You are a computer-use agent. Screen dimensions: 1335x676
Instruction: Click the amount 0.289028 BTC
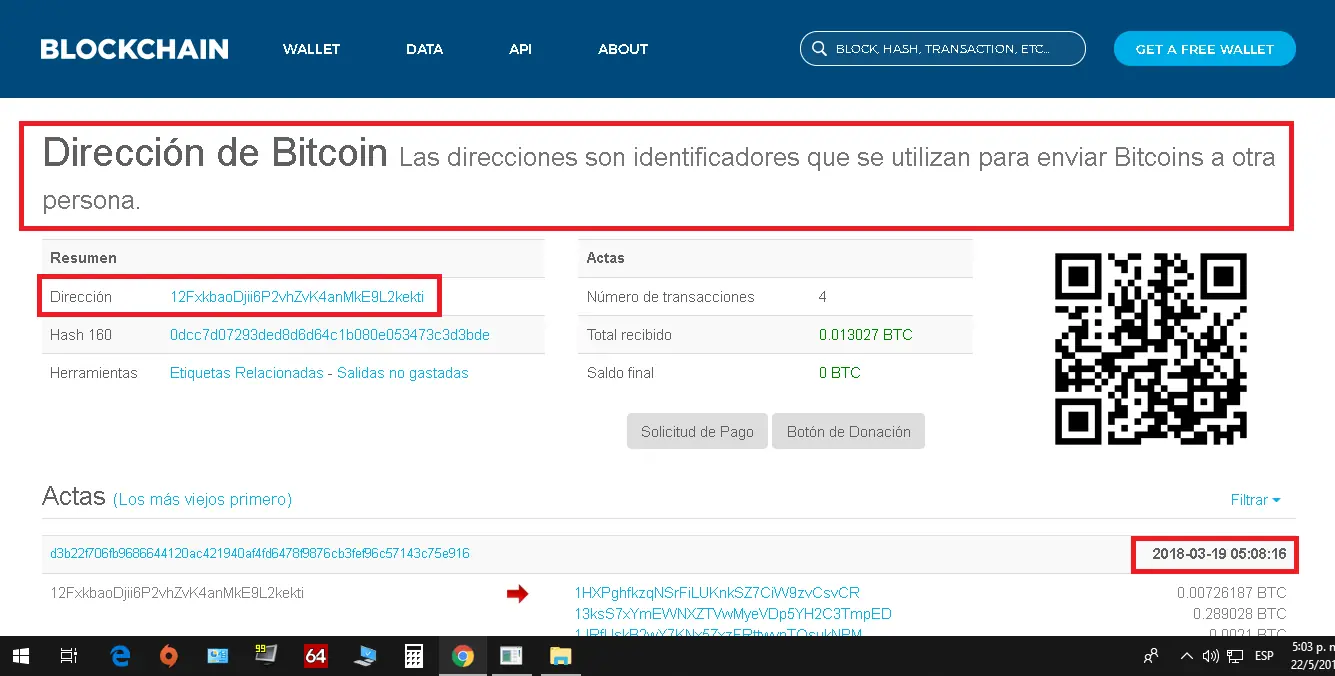[x=1240, y=614]
